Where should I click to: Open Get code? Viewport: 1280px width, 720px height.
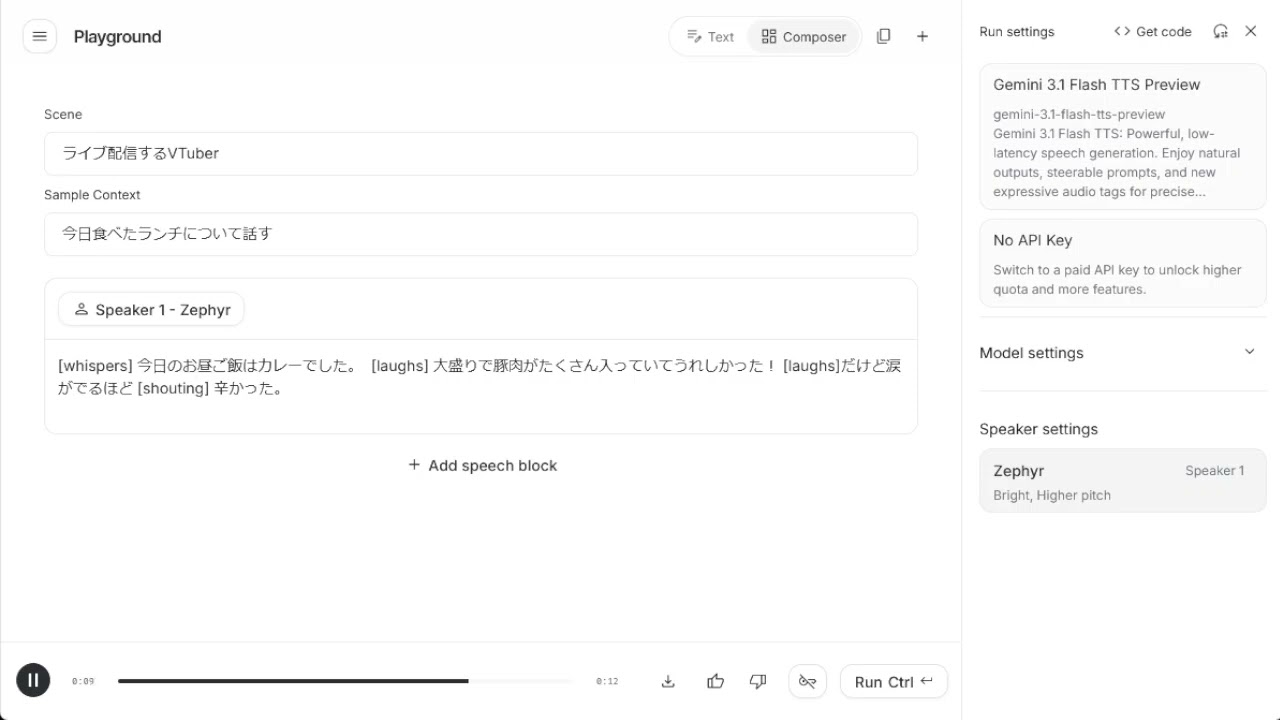click(x=1153, y=32)
